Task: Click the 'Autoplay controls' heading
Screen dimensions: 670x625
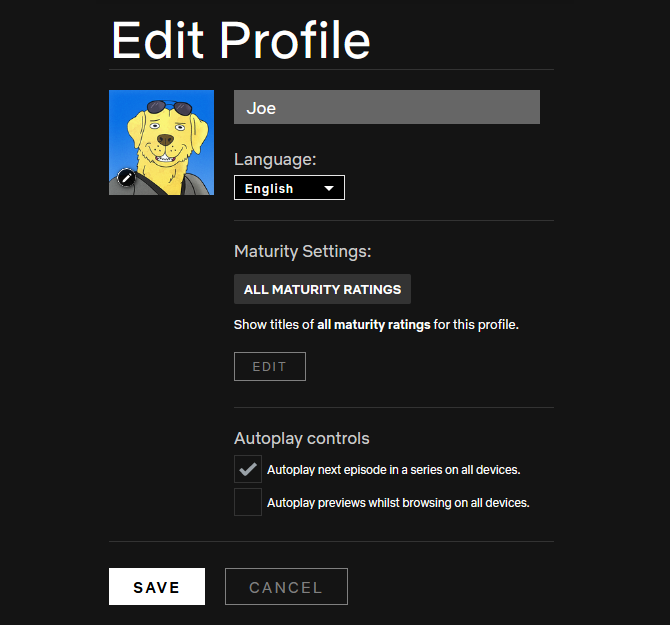Action: 301,438
